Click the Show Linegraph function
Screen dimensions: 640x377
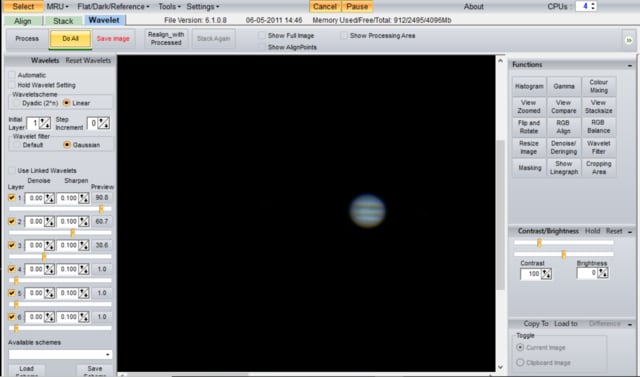click(563, 168)
